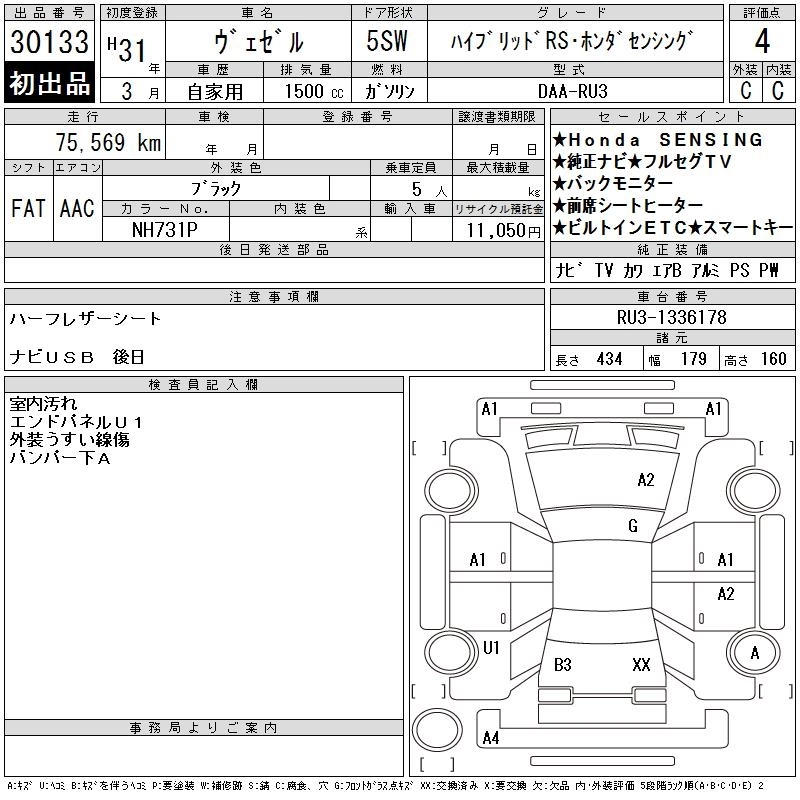Click the XX replaced-panel mark
This screenshot has width=800, height=800.
tap(641, 664)
